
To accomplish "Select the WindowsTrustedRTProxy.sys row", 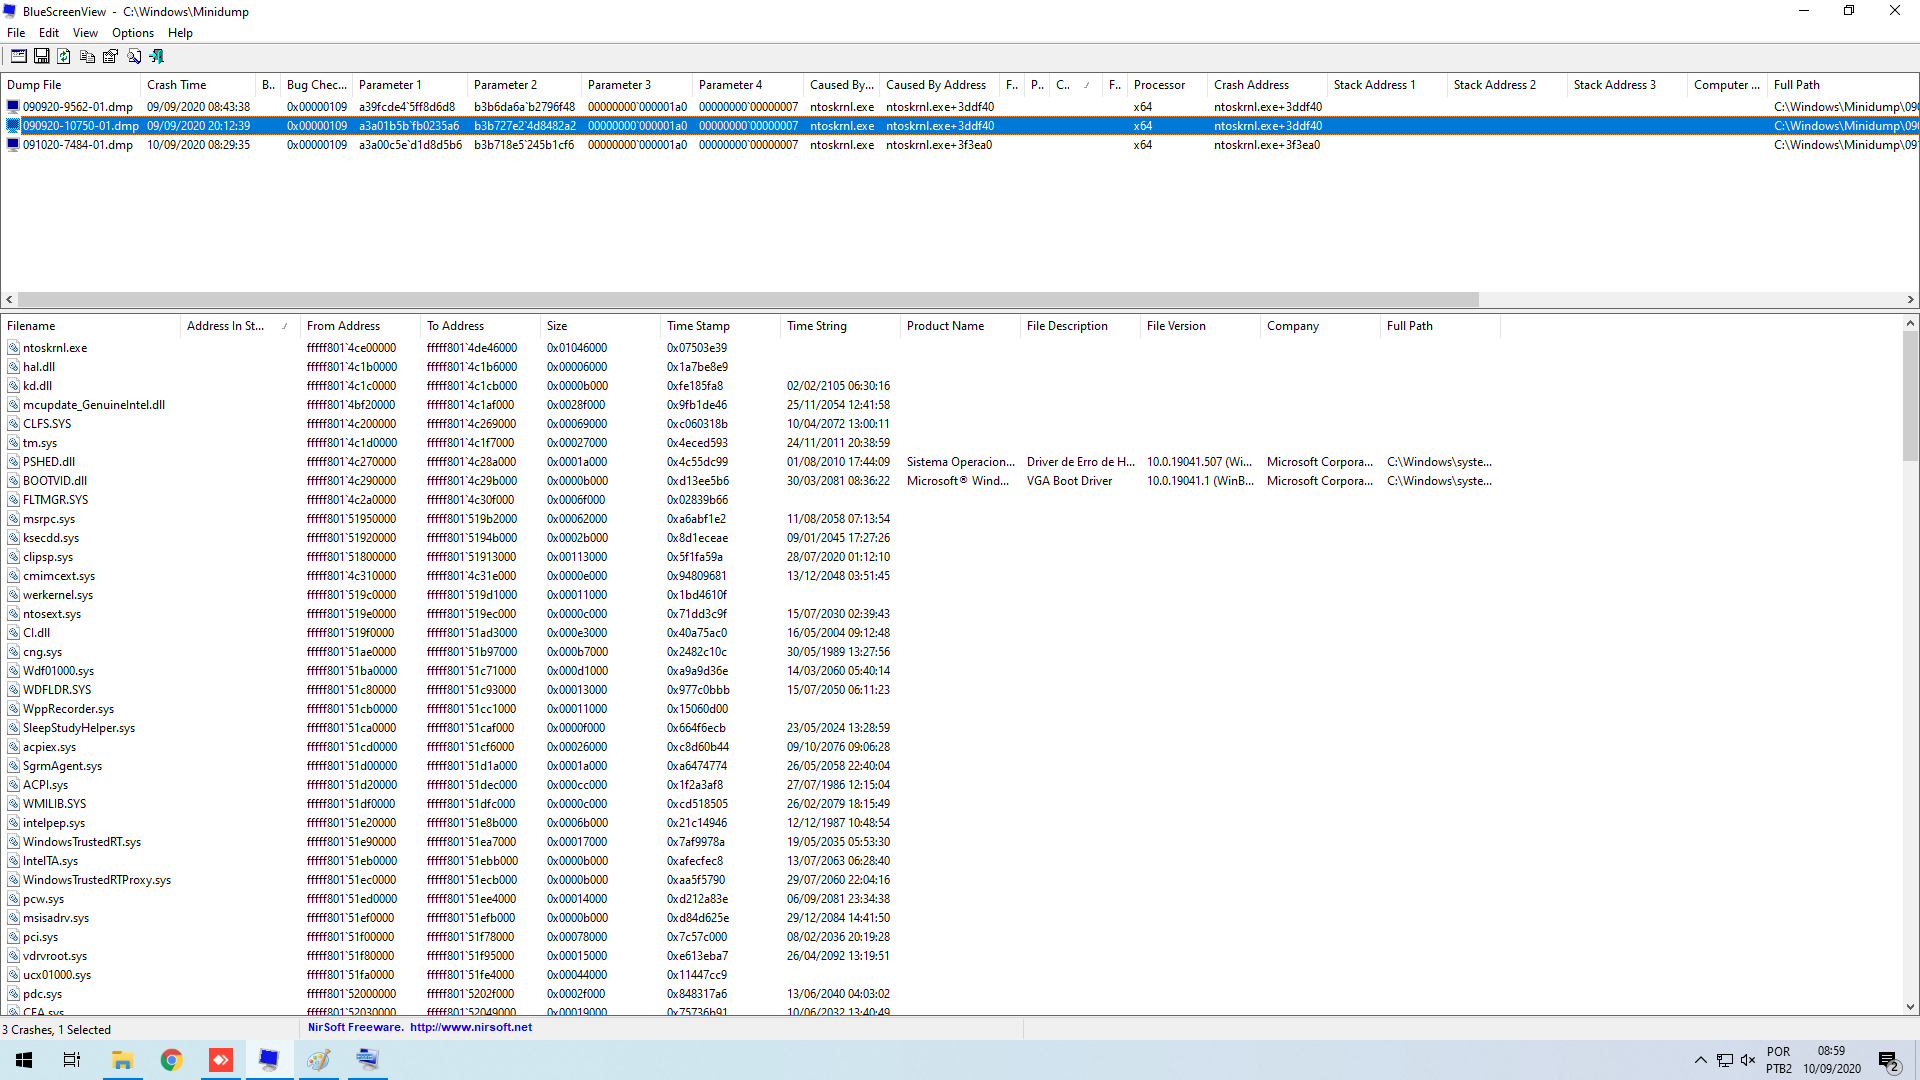I will click(750, 880).
